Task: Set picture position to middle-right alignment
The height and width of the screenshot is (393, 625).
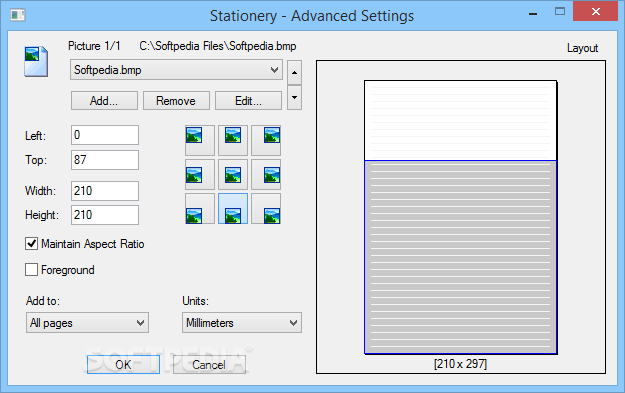Action: pos(266,175)
